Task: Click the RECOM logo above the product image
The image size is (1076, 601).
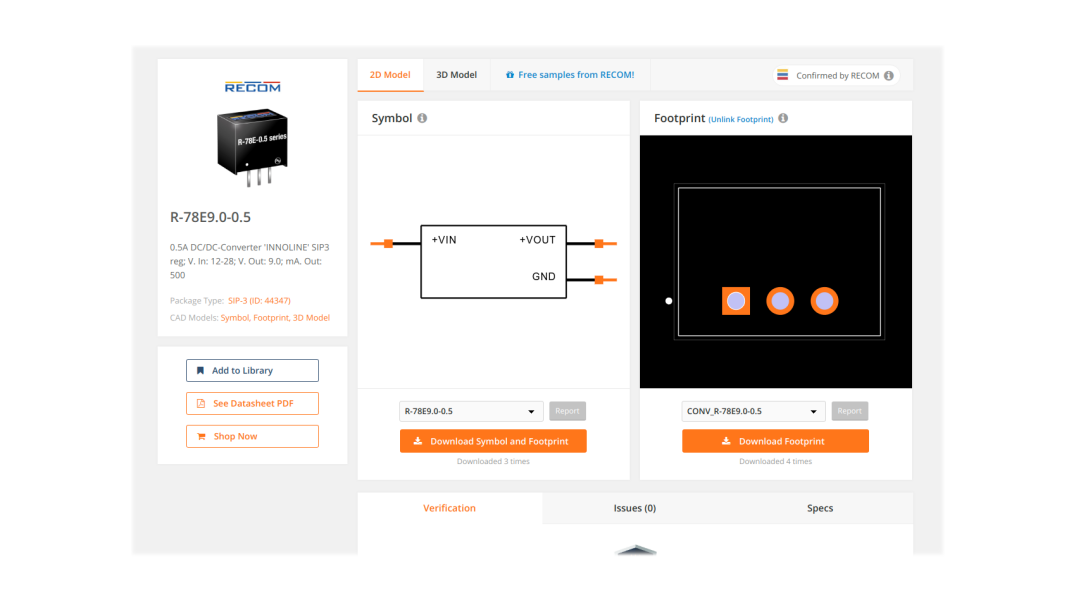Action: (x=253, y=87)
